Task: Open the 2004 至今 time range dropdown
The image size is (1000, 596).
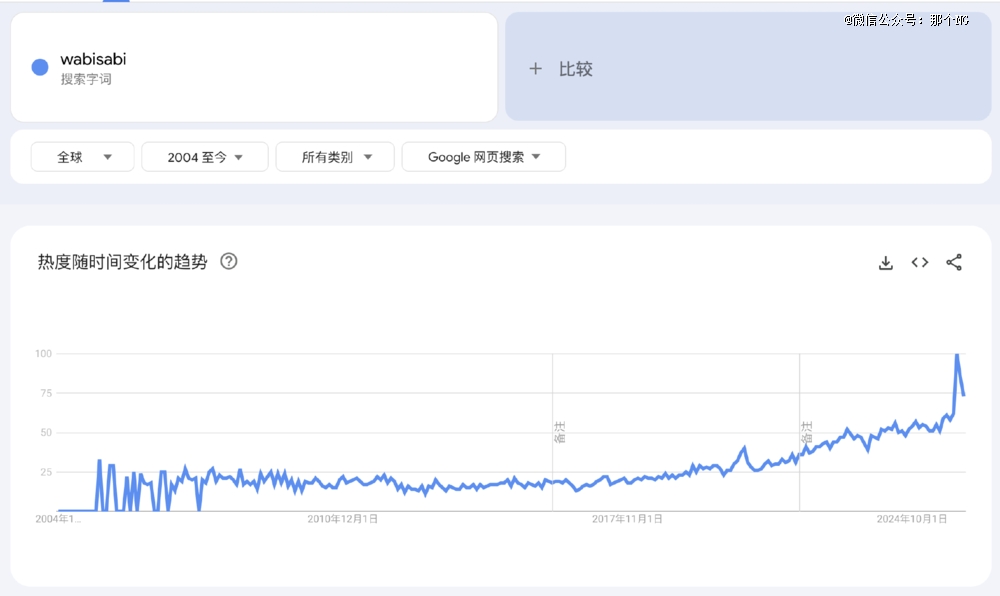Action: [x=205, y=157]
